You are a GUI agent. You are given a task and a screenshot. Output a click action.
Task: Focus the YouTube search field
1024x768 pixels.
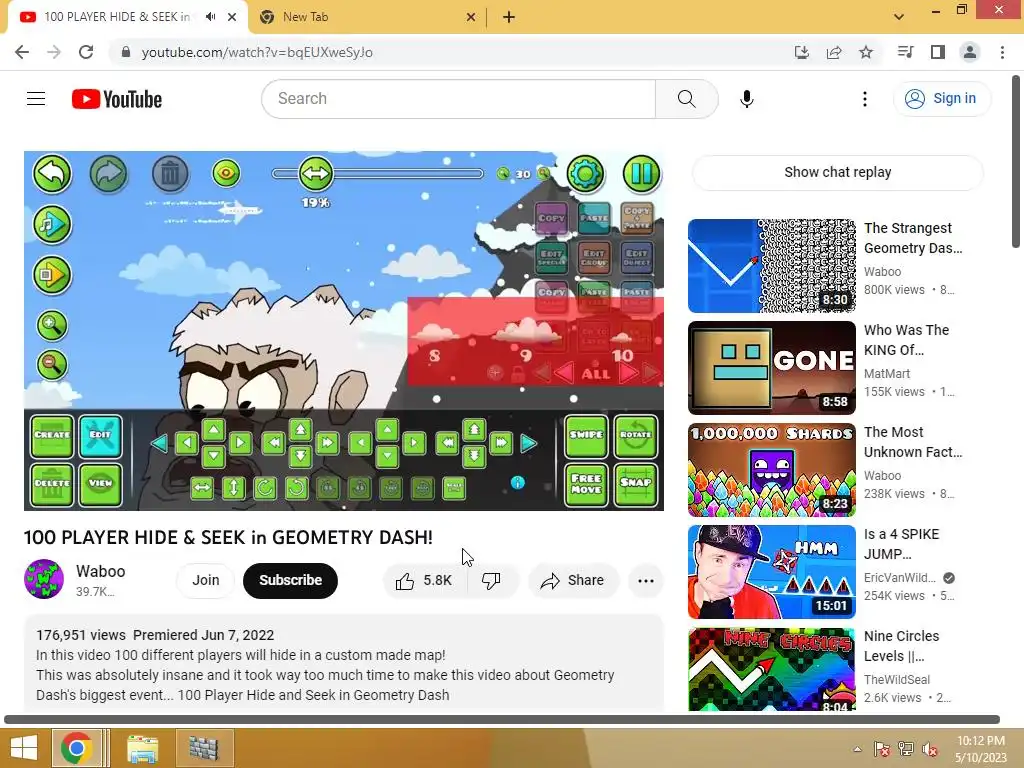tap(459, 99)
